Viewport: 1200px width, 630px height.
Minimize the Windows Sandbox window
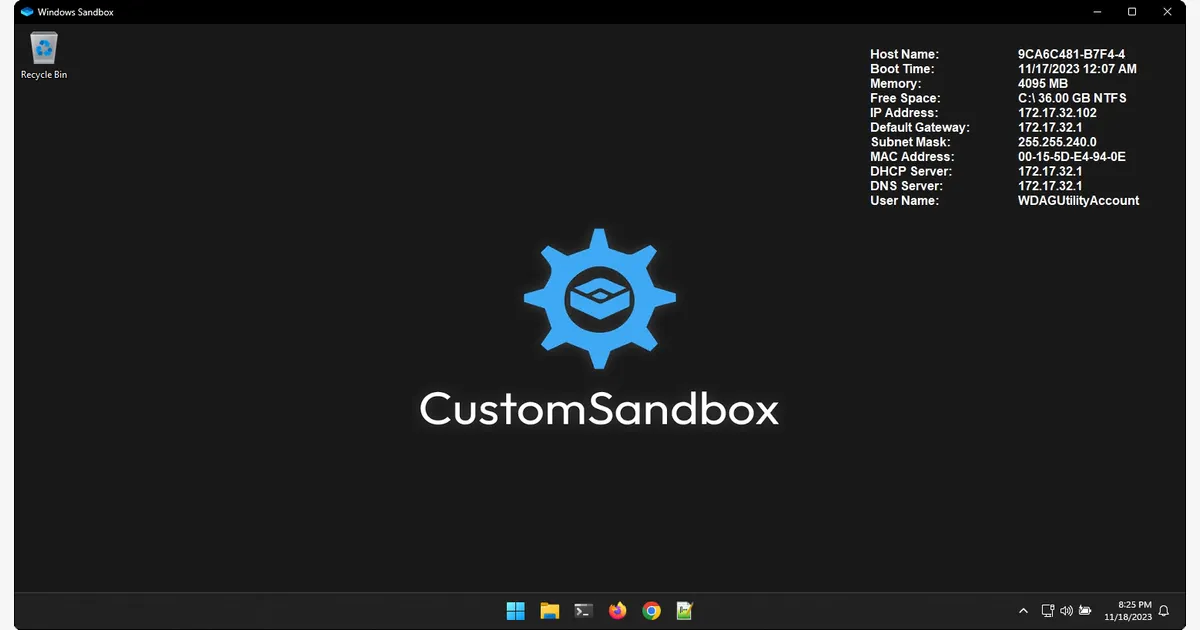[1097, 12]
